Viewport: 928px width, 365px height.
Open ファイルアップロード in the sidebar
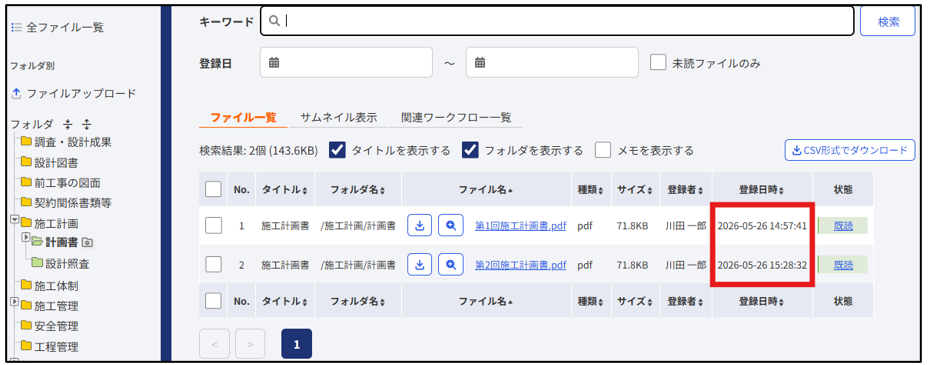(81, 93)
